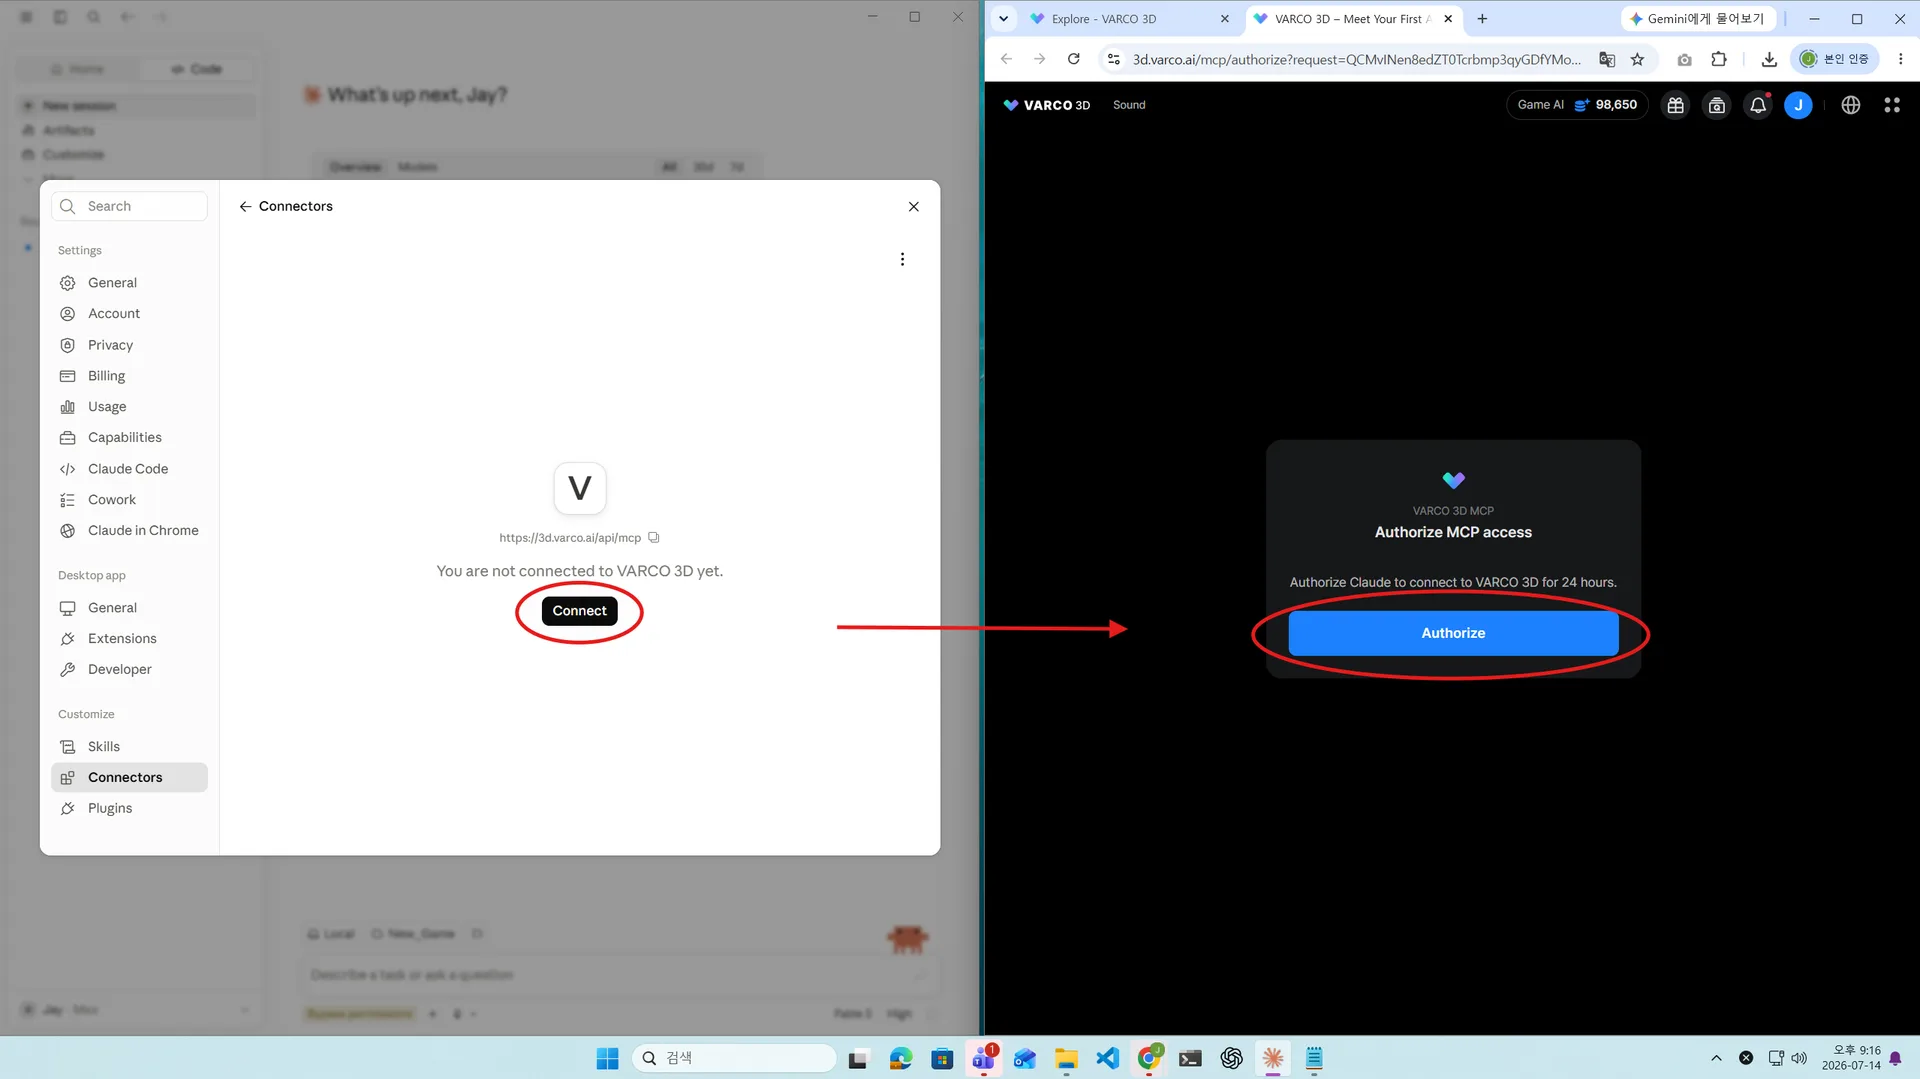Open a new browser tab
Screen dimensions: 1920x1079
1482,19
